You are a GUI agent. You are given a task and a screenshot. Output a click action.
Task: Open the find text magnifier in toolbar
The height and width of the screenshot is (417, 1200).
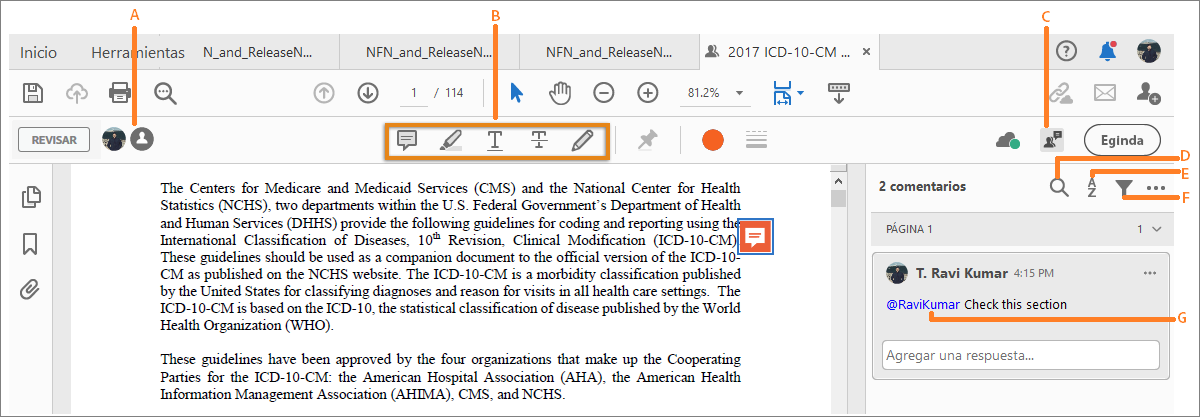(x=166, y=94)
